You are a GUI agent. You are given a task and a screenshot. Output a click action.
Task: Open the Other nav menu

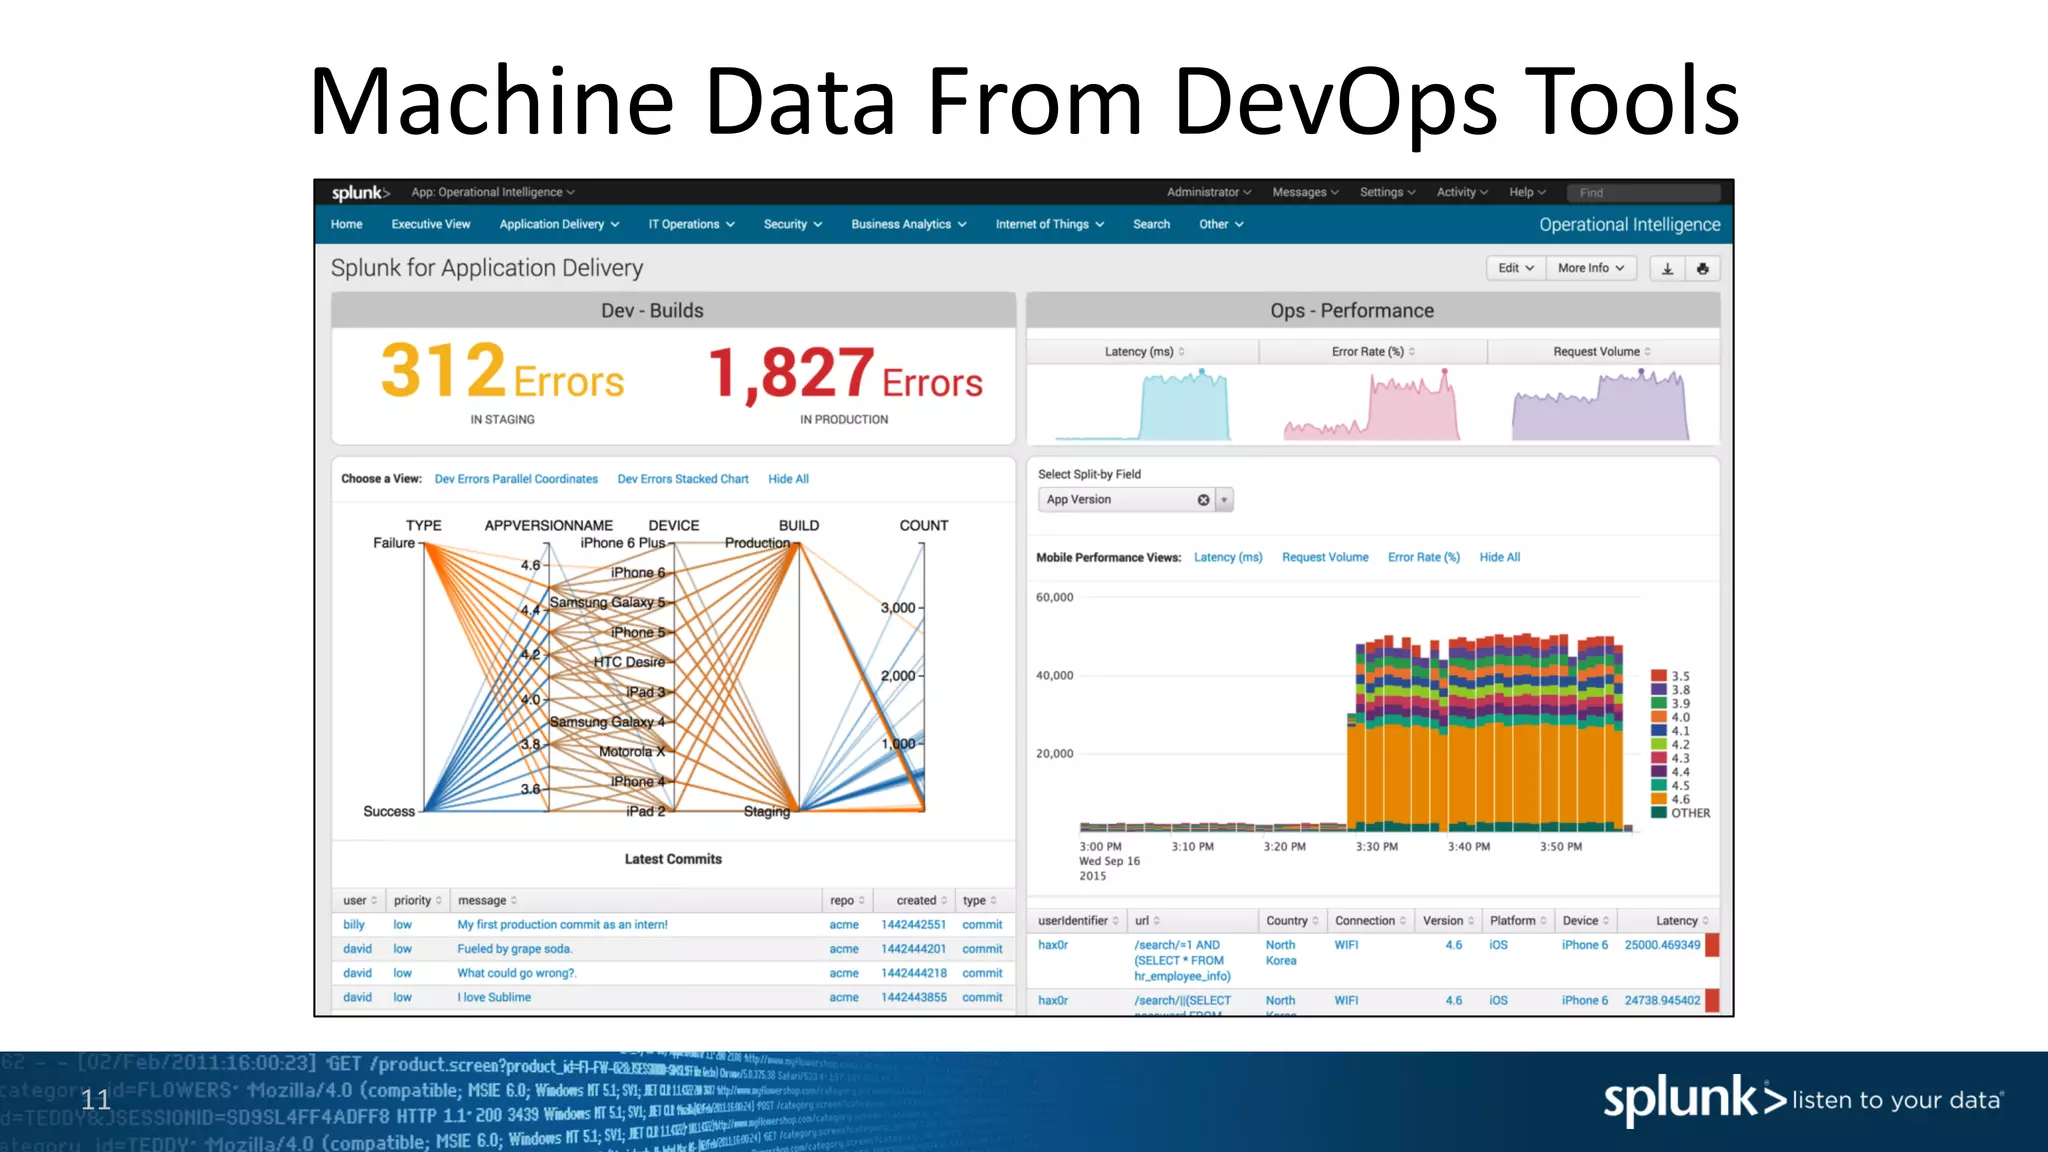(1221, 224)
